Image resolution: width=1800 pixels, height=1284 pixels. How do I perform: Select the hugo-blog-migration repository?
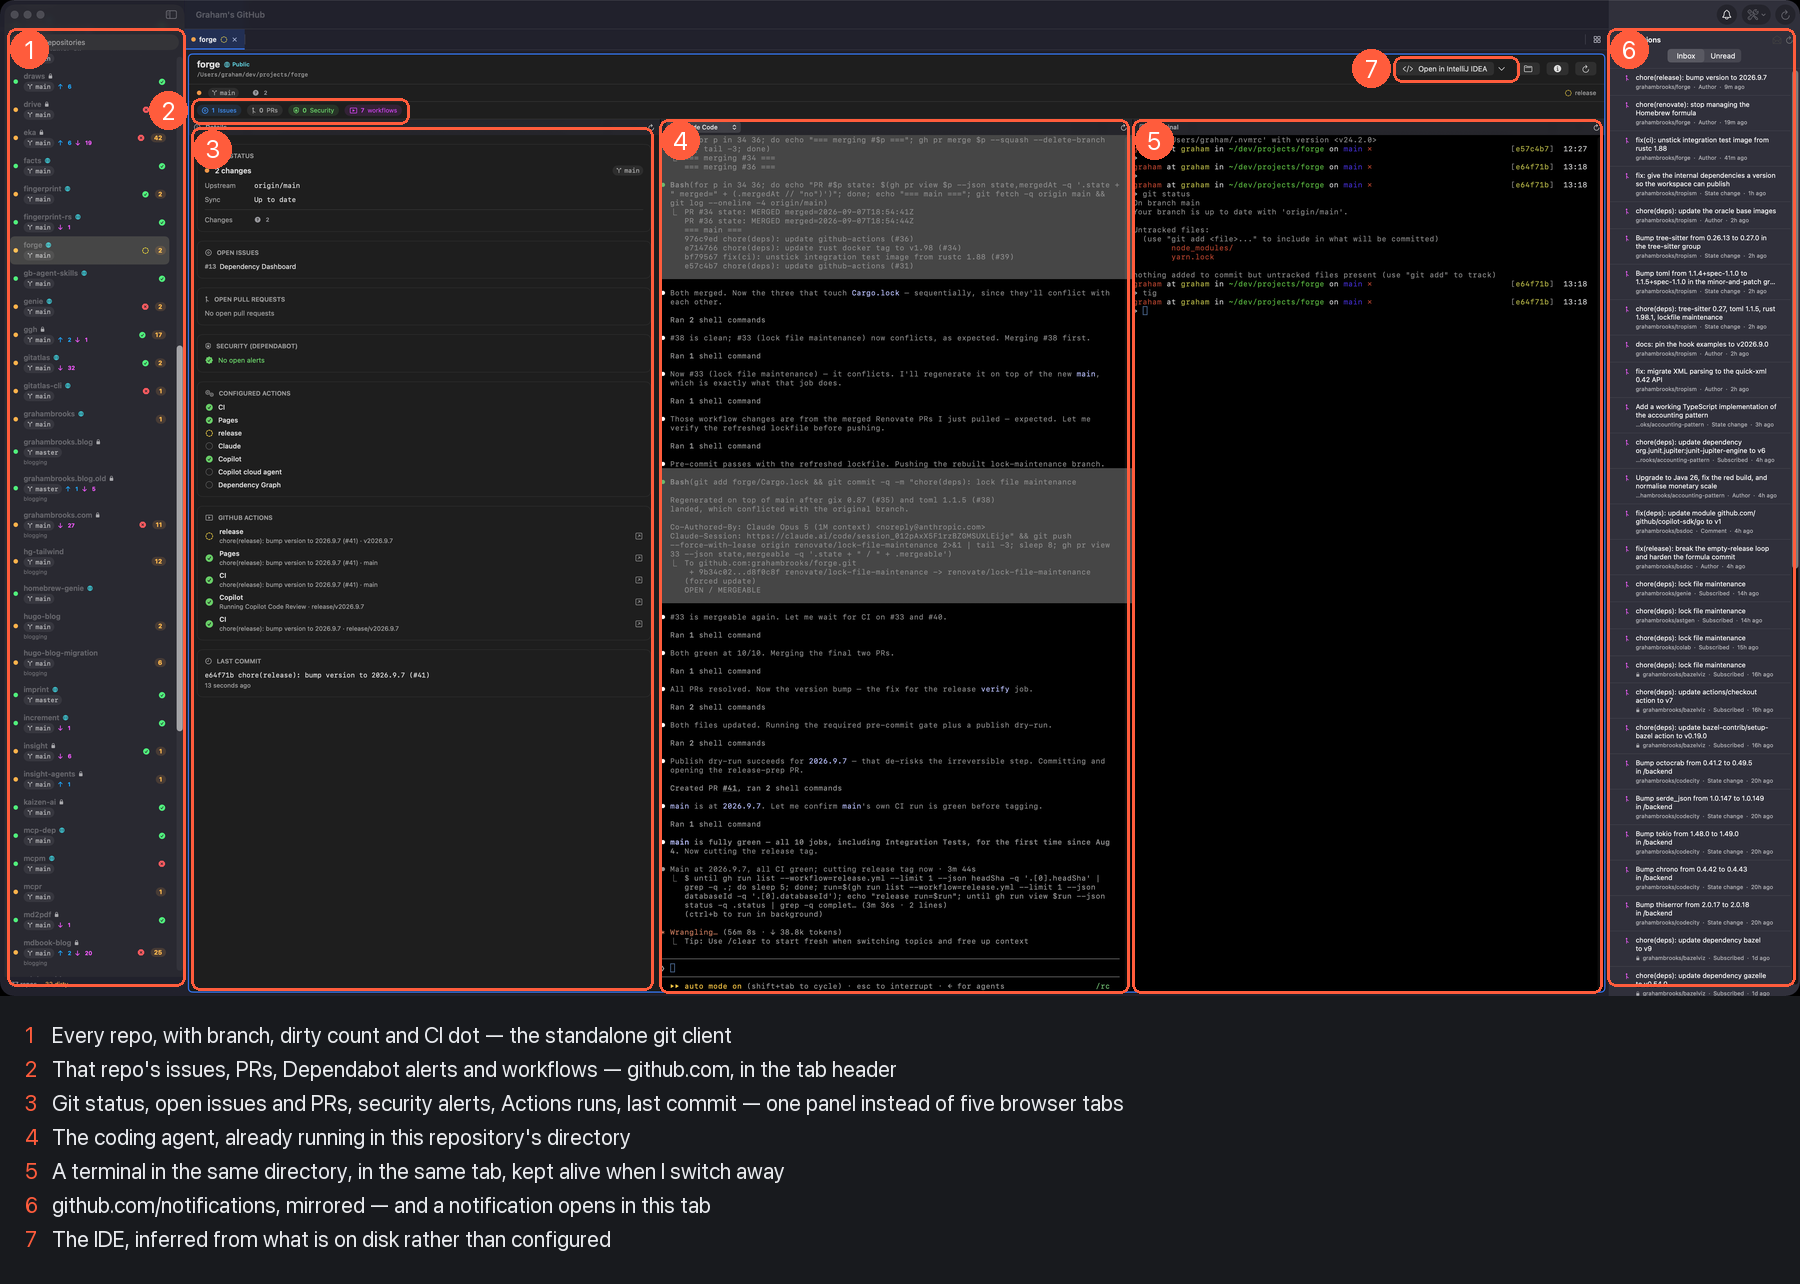coord(90,662)
